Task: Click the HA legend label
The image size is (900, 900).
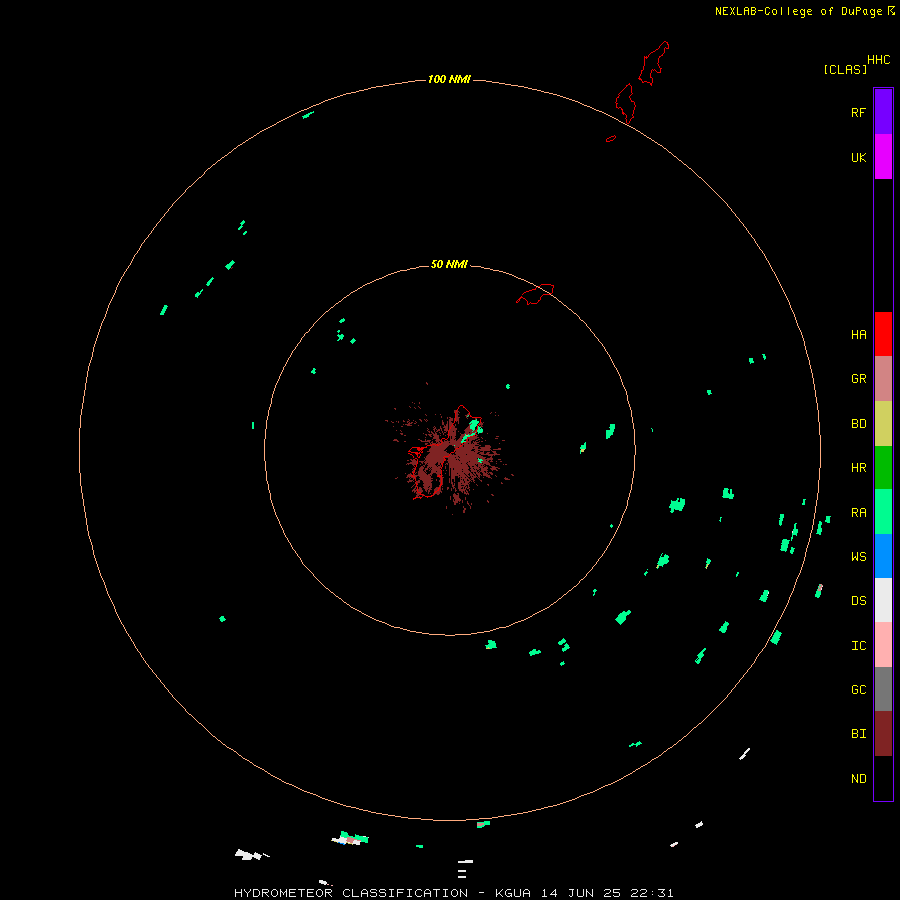Action: 858,334
